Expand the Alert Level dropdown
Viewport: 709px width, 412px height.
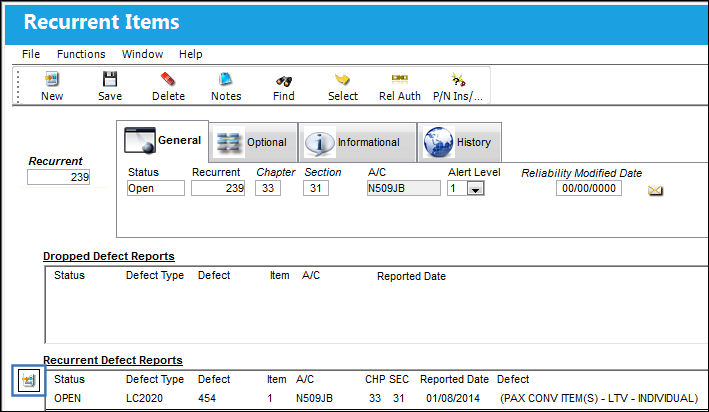tap(475, 189)
